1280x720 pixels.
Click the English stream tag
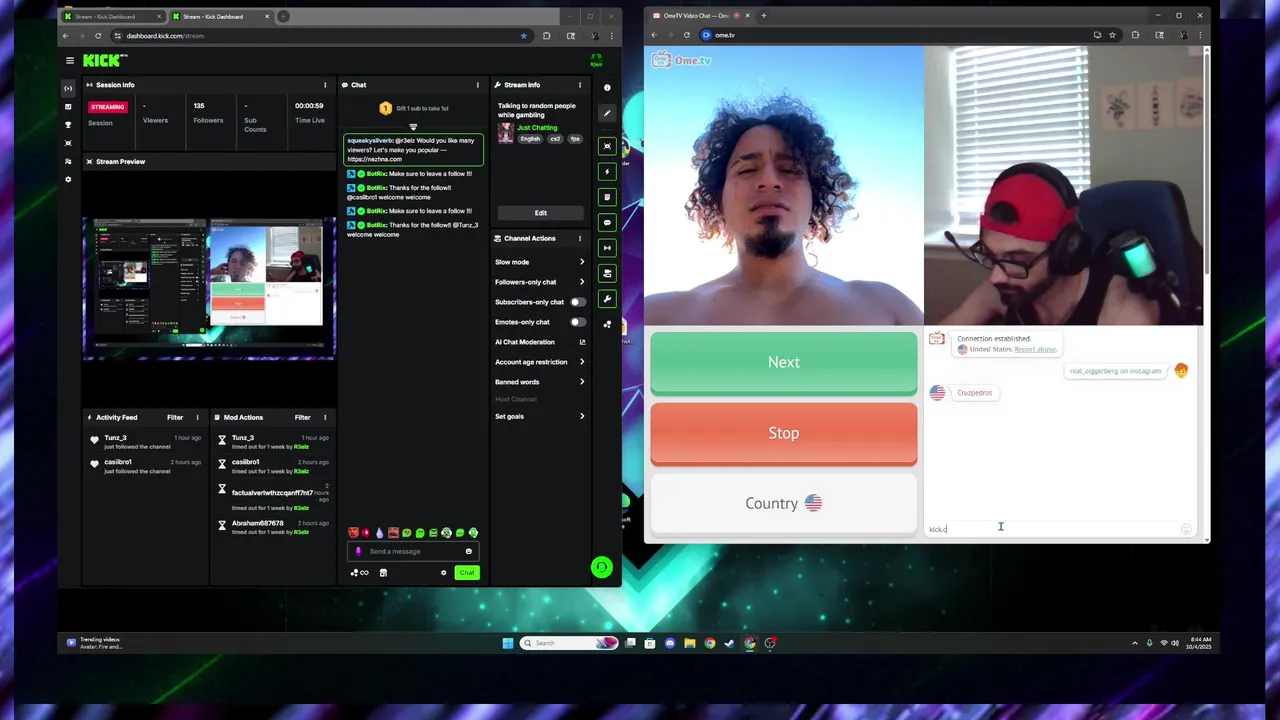(x=530, y=139)
